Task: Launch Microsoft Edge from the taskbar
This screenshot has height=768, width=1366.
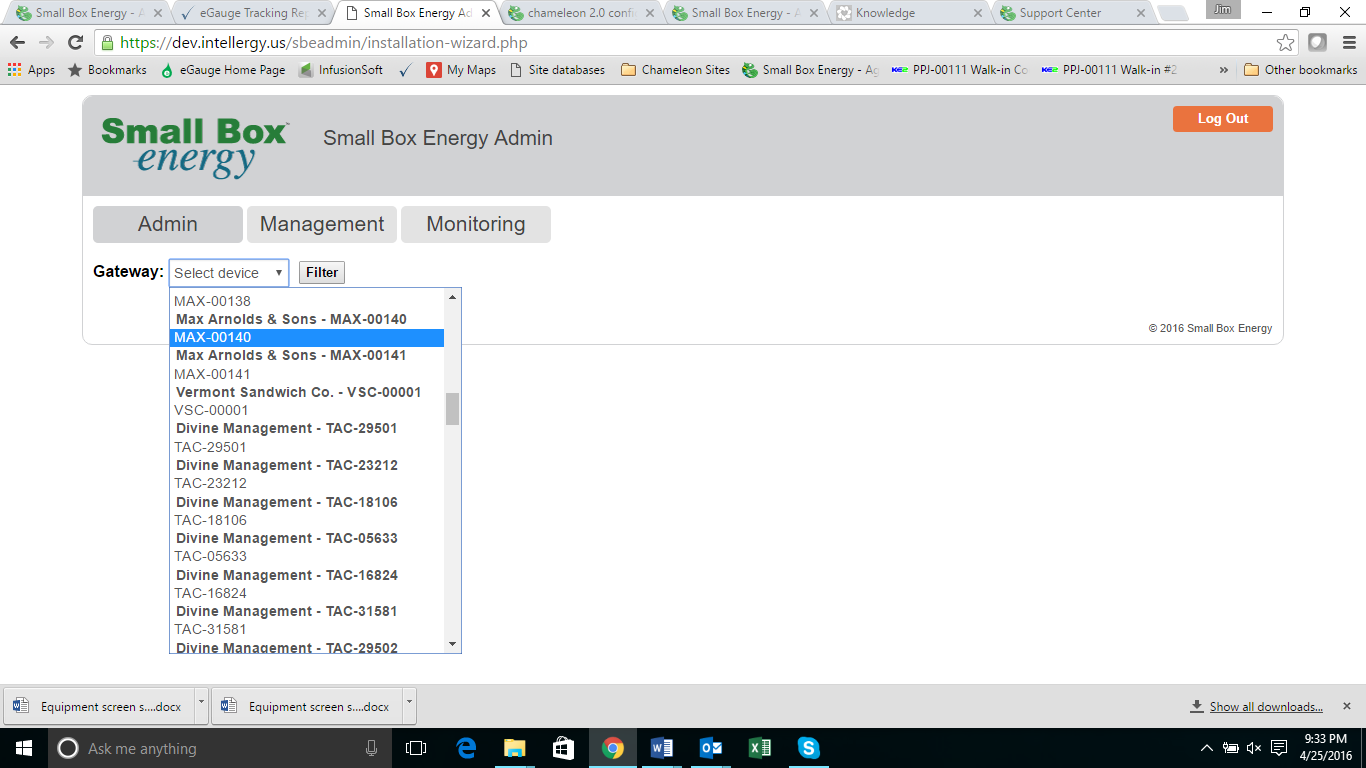Action: point(466,748)
